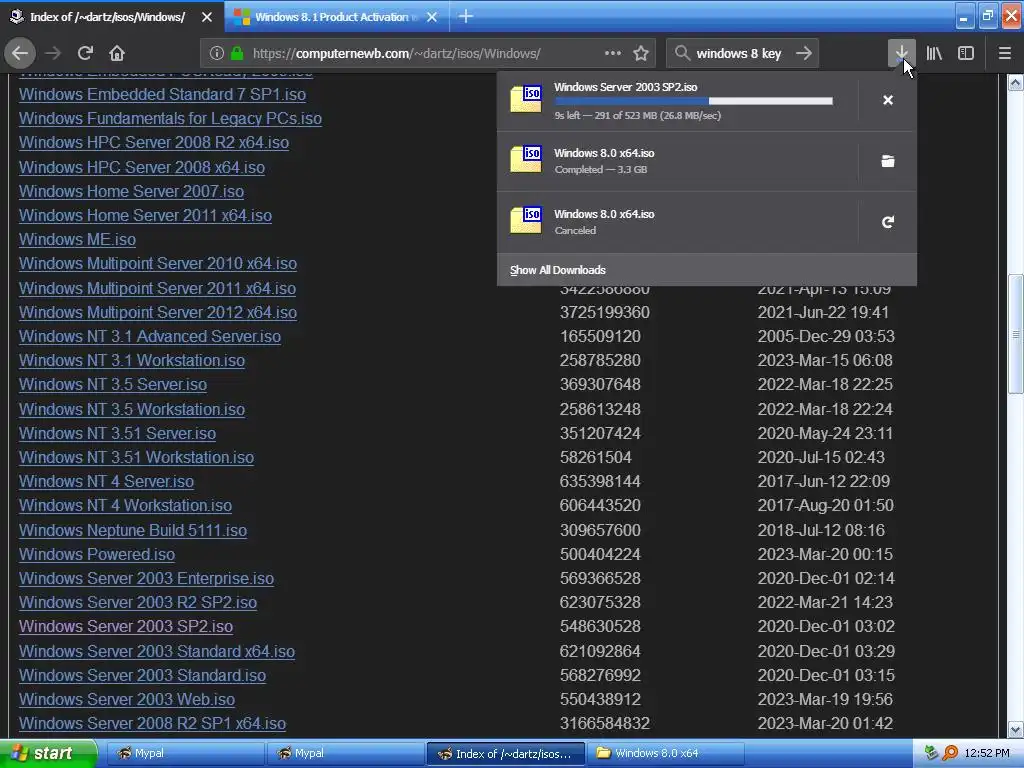
Task: Go back to the previous page
Action: pos(20,53)
